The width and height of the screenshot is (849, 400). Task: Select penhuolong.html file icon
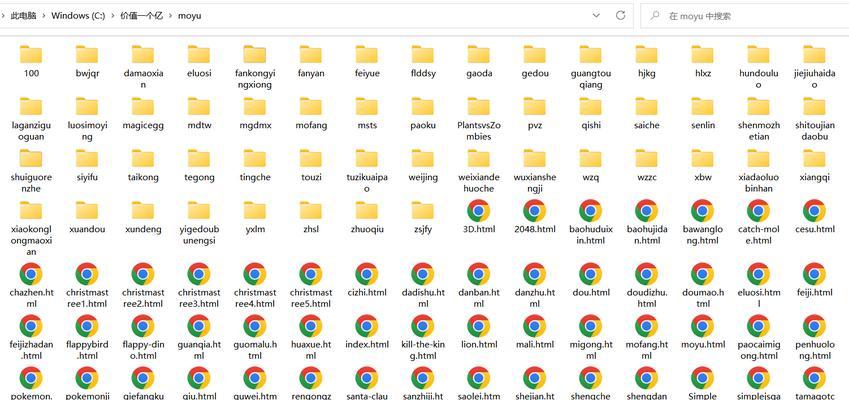pyautogui.click(x=814, y=326)
